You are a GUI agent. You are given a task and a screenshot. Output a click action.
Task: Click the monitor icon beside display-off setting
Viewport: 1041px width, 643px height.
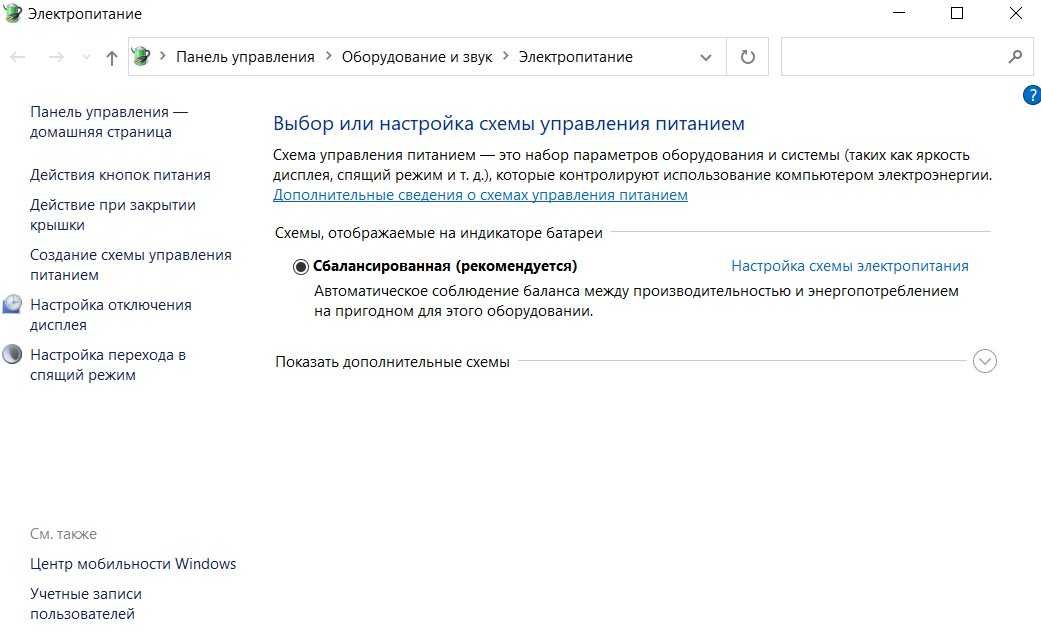(12, 305)
